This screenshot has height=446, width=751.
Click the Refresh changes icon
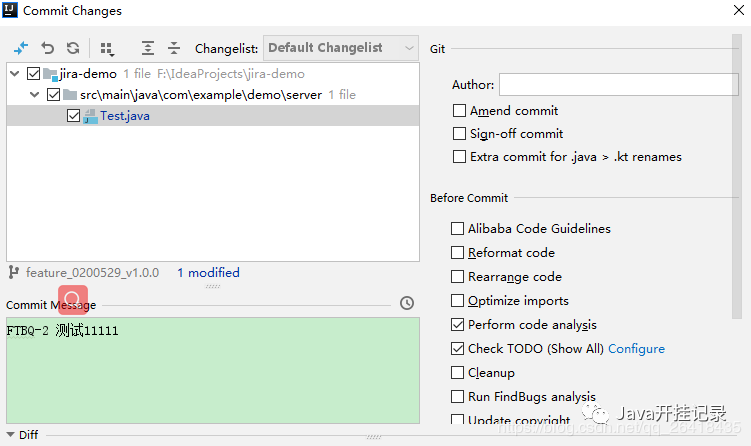click(x=73, y=48)
